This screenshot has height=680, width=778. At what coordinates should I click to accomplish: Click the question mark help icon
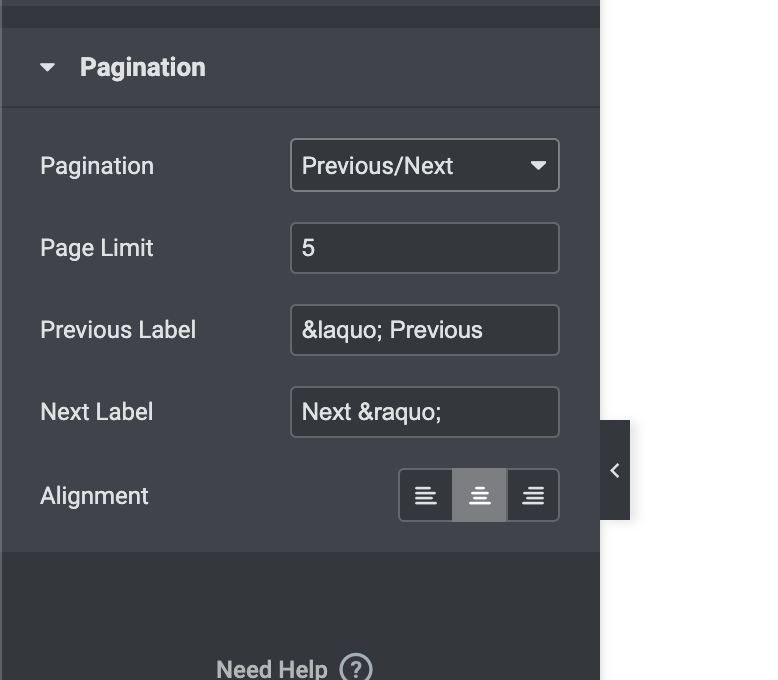356,669
